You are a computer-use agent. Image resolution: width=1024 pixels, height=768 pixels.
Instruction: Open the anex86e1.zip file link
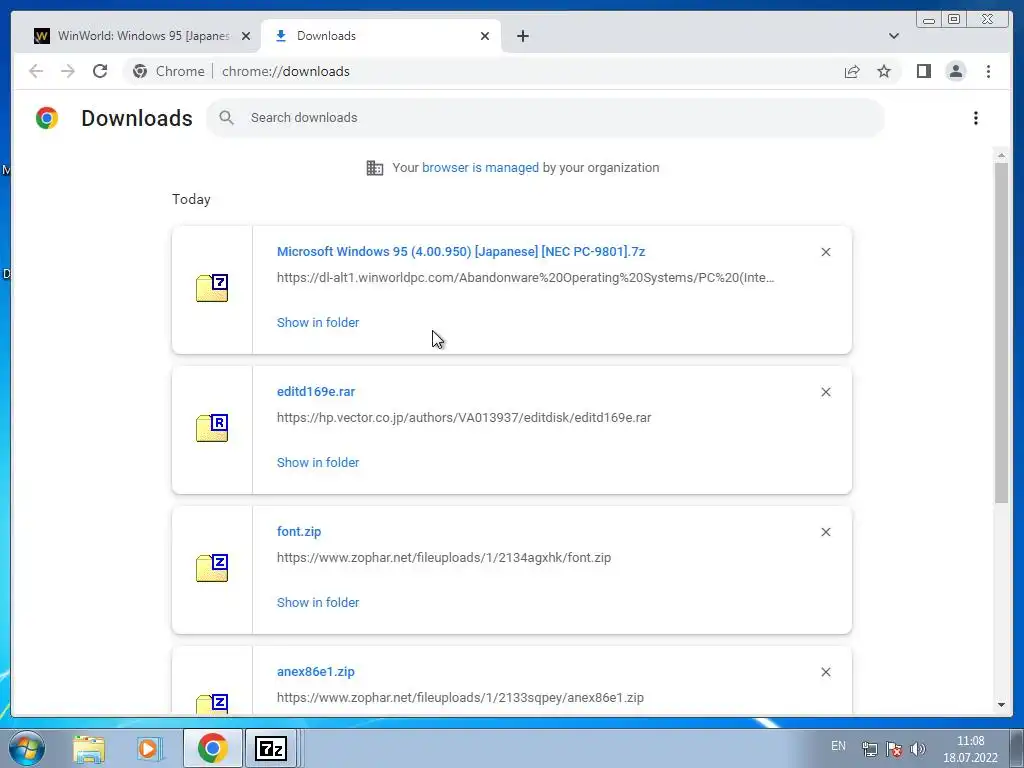pyautogui.click(x=316, y=671)
